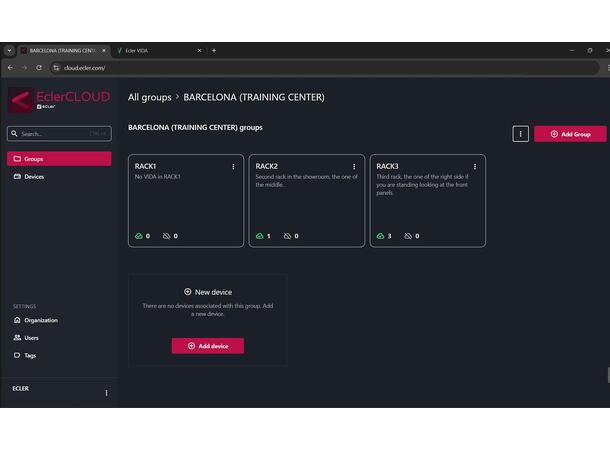The image size is (610, 450).
Task: Open the Devices section in sidebar
Action: 59,177
